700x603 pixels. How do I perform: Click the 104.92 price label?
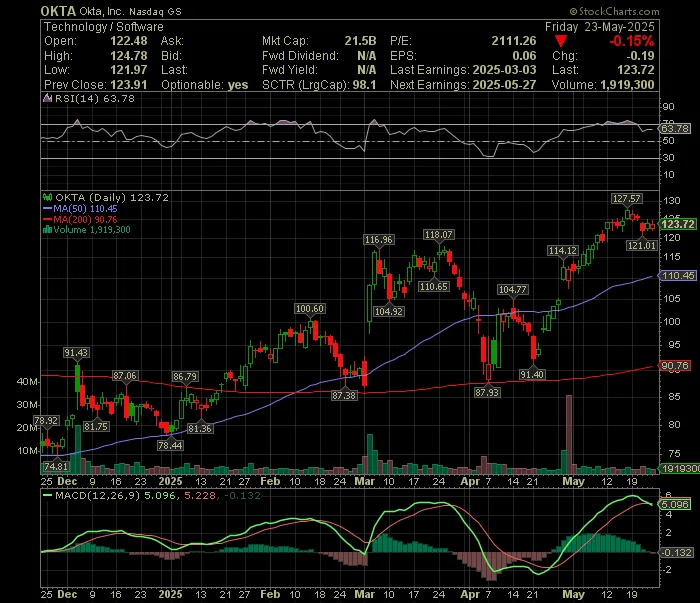click(x=389, y=312)
